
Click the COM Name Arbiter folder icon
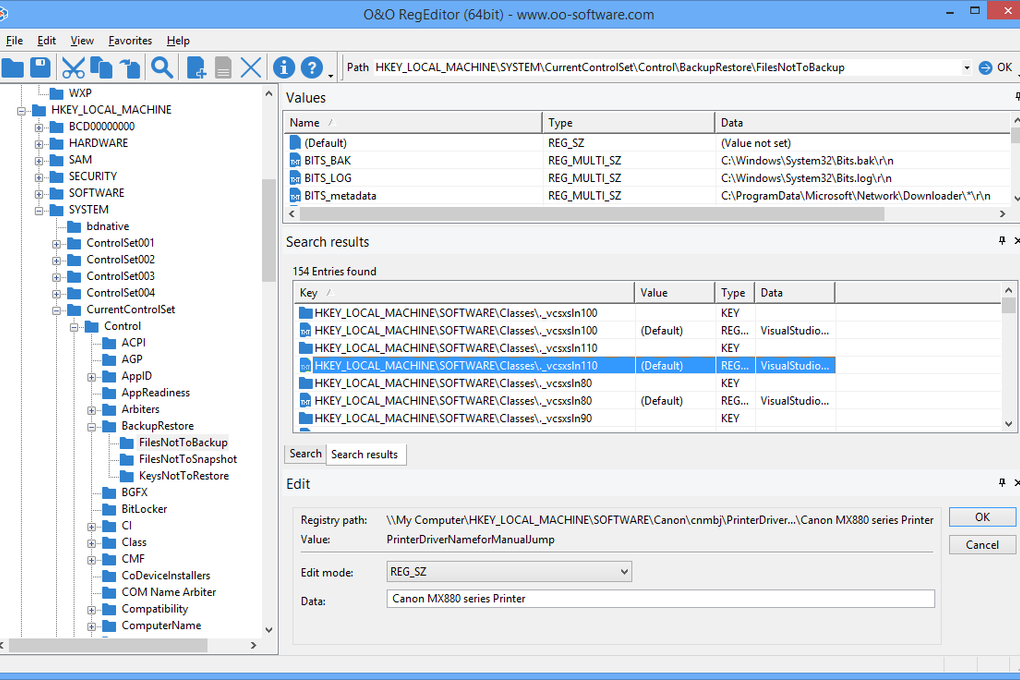point(109,592)
